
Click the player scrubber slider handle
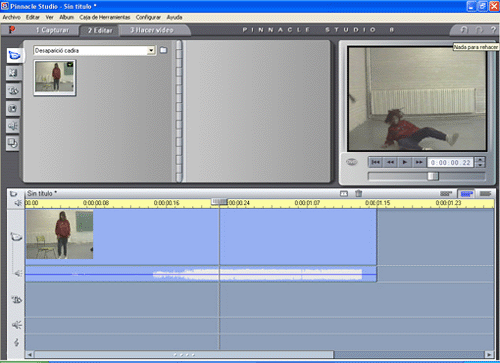pyautogui.click(x=433, y=176)
